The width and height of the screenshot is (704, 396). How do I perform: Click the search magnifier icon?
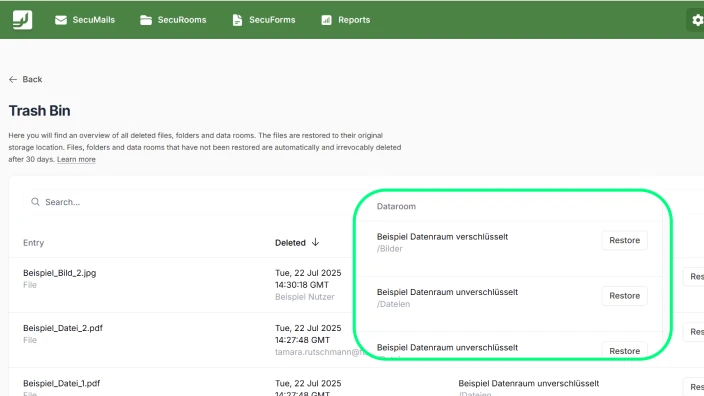click(x=35, y=202)
